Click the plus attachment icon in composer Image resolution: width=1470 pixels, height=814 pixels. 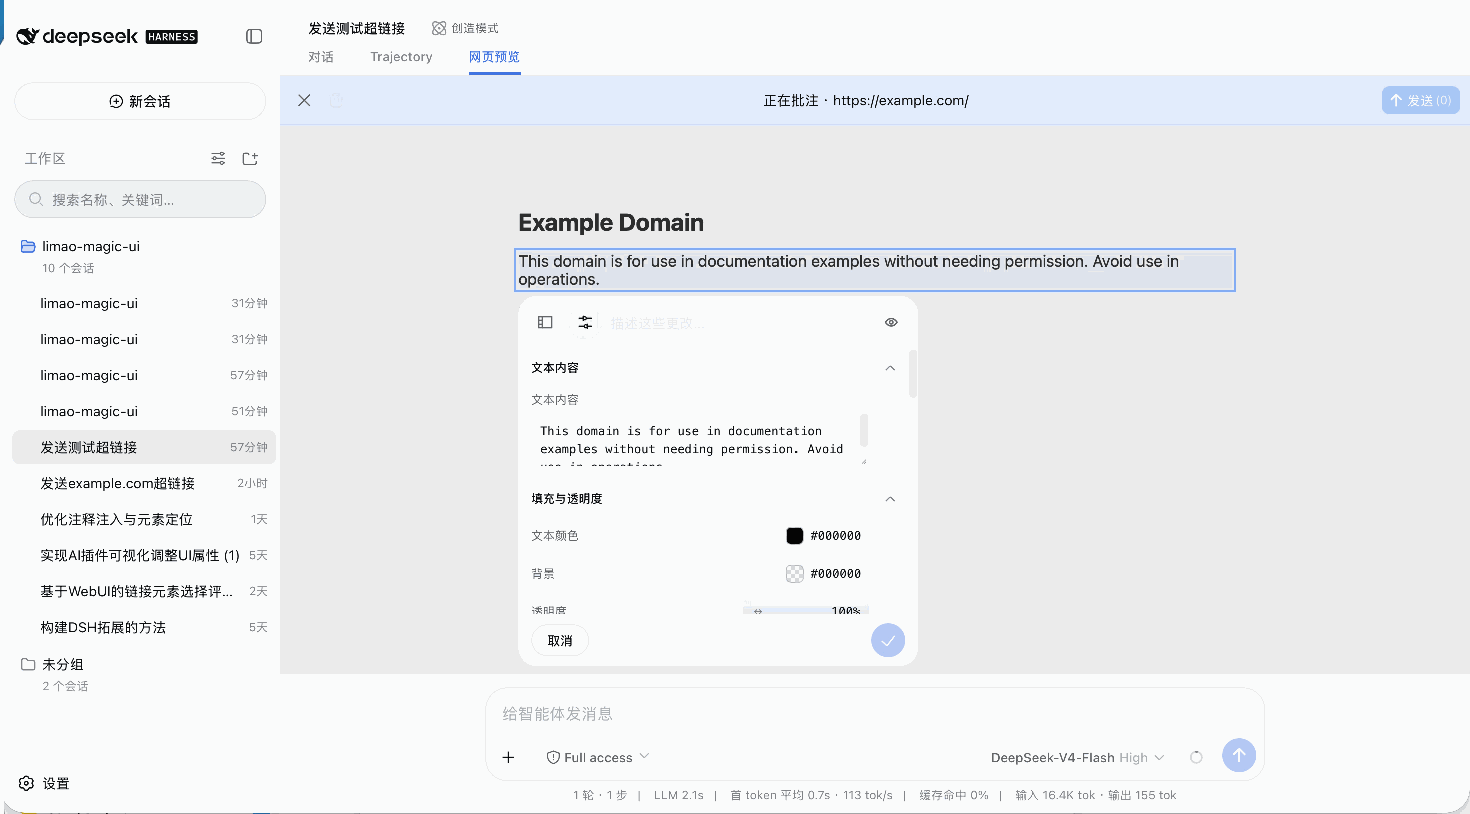click(508, 757)
